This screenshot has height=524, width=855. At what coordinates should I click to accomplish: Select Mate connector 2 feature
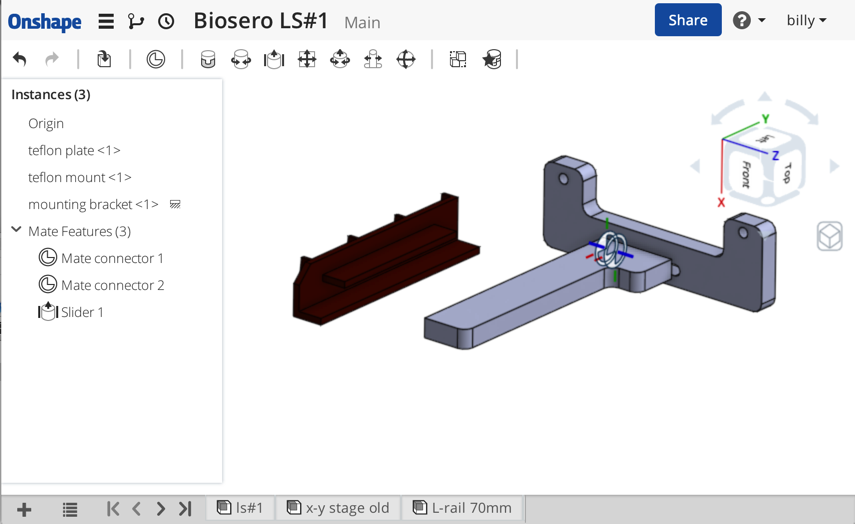(101, 285)
